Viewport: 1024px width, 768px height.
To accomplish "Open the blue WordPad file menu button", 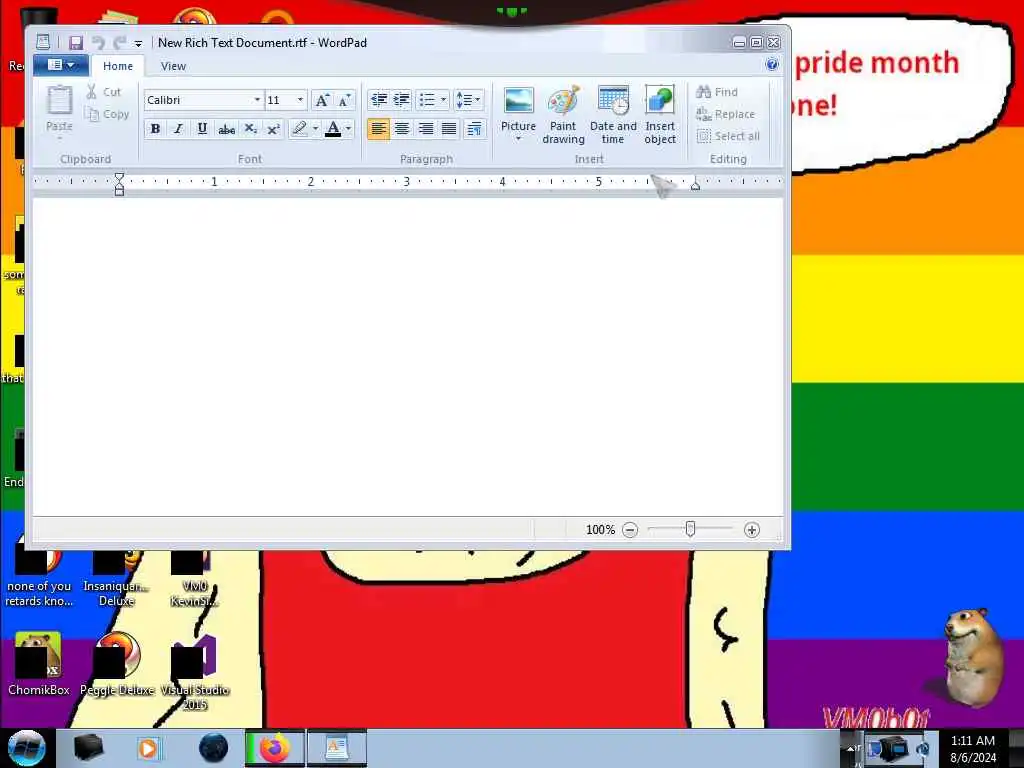I will tap(61, 65).
